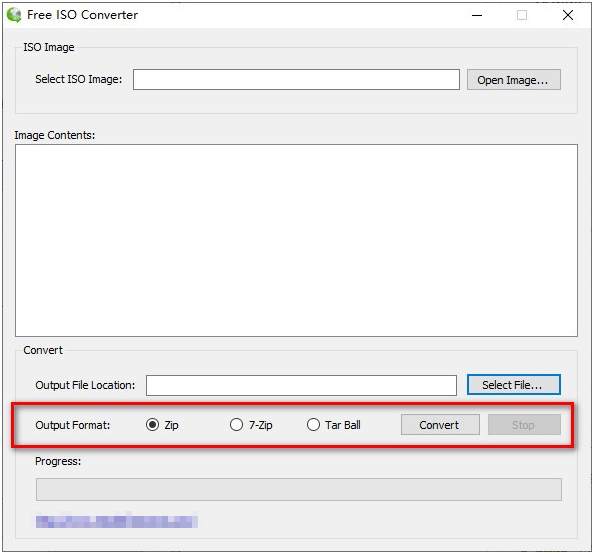Close the Free ISO Converter window
The height and width of the screenshot is (554, 594).
567,15
